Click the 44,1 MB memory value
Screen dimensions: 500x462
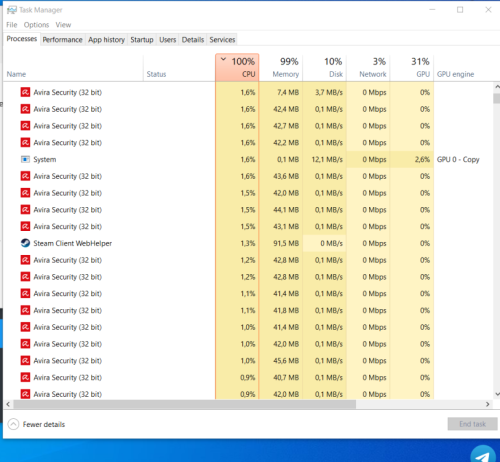click(286, 210)
